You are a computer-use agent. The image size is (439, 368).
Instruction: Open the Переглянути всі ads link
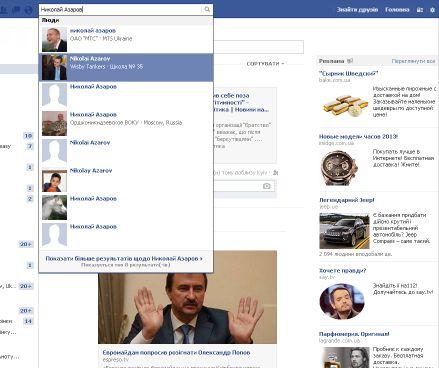(413, 61)
